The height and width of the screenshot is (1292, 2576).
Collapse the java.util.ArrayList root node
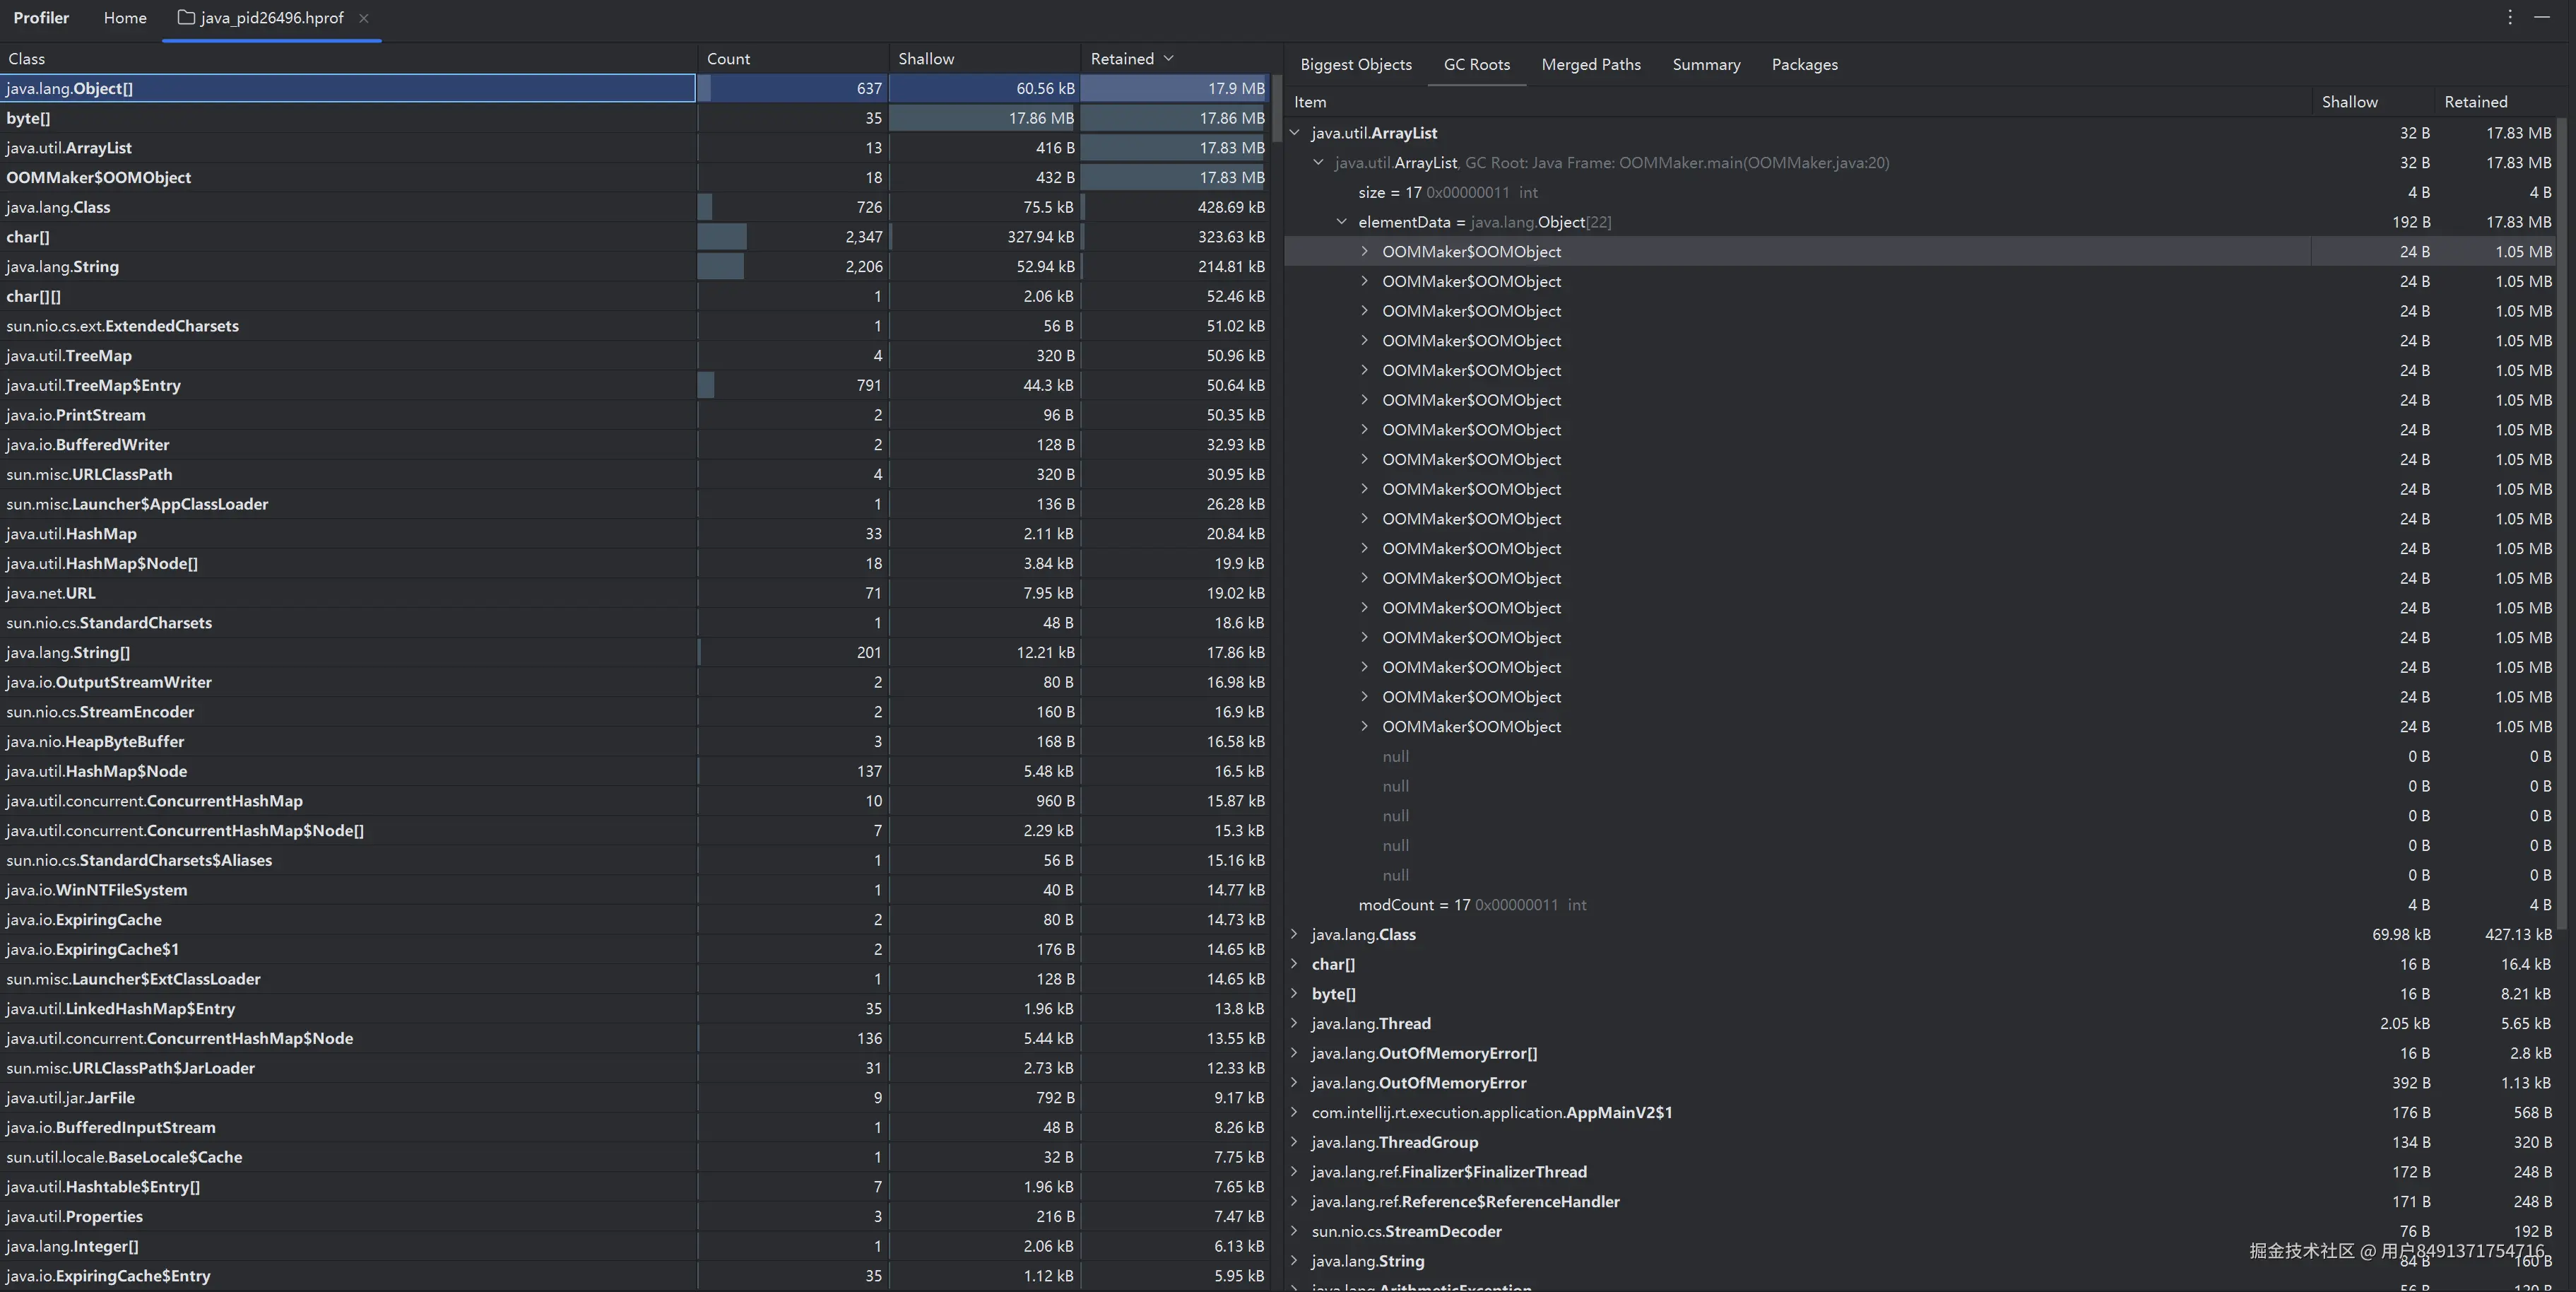click(1295, 132)
